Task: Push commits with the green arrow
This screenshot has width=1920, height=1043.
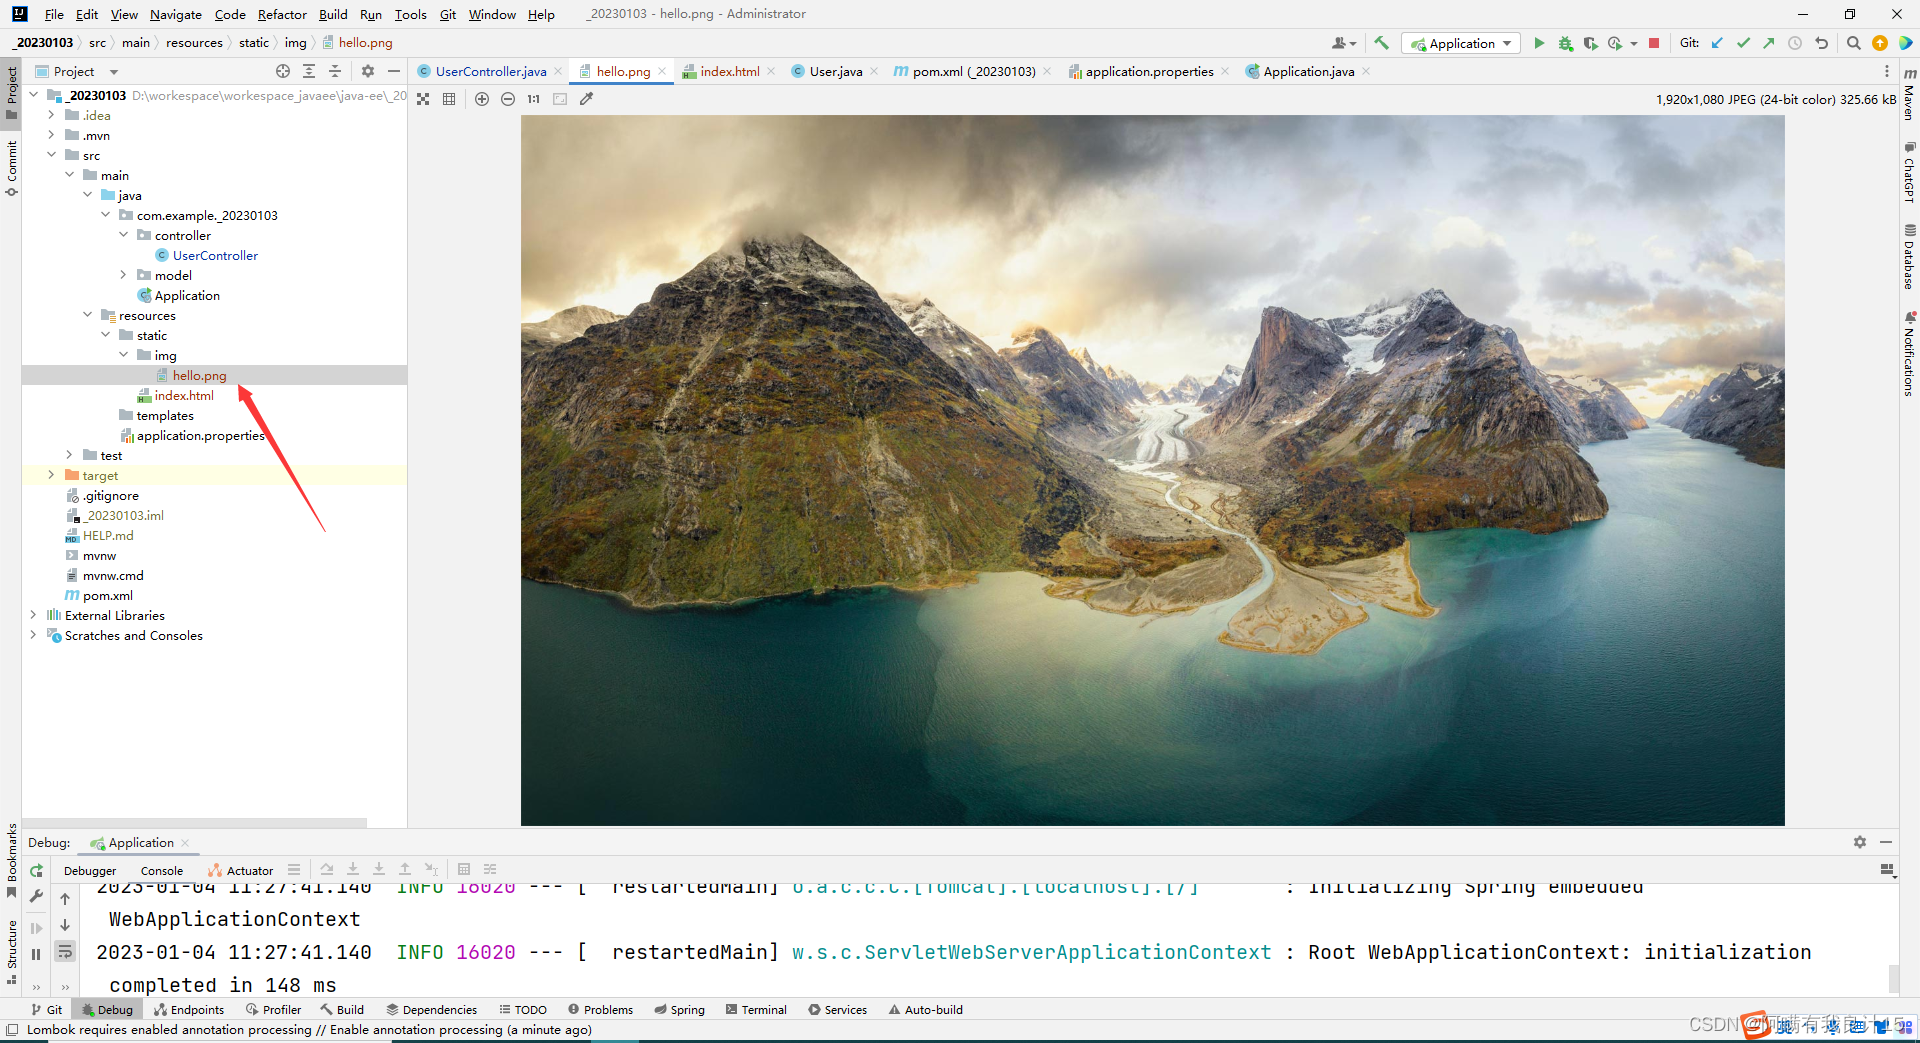Action: coord(1769,43)
